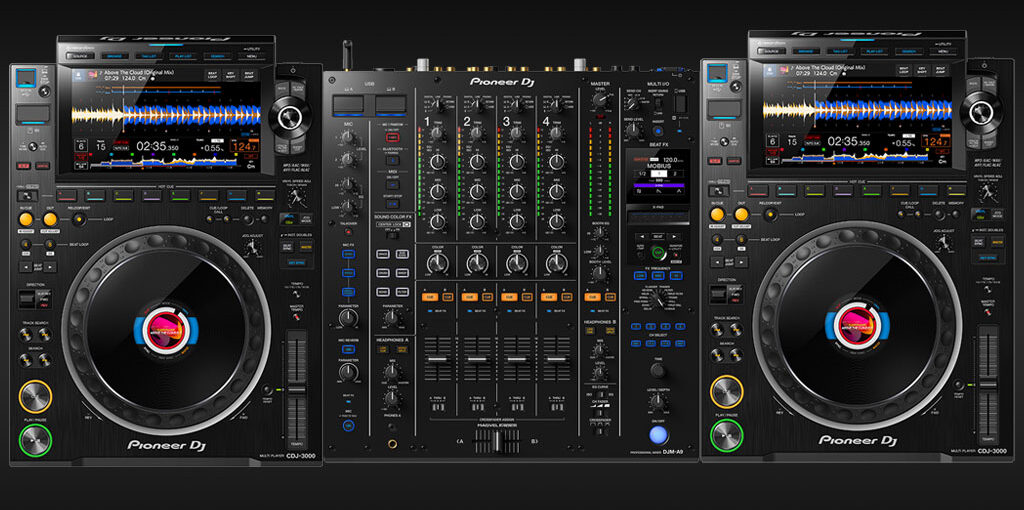Image resolution: width=1024 pixels, height=510 pixels.
Task: Click the MASTER LEVEL knob
Action: point(599,100)
